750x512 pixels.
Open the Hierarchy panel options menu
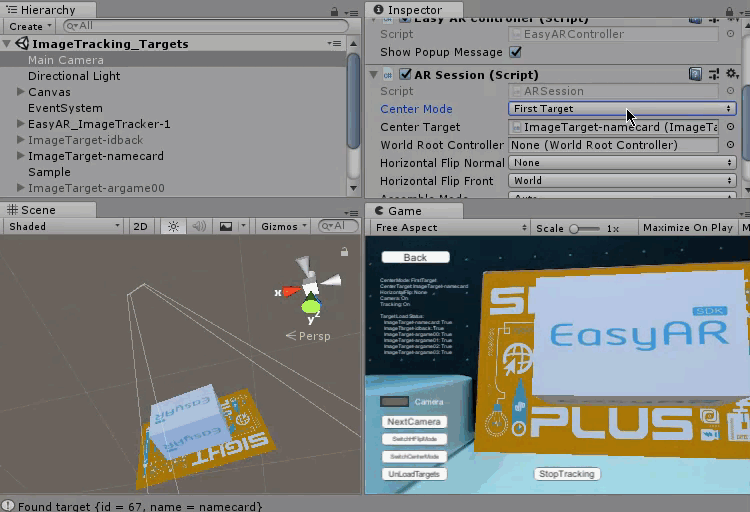point(351,12)
